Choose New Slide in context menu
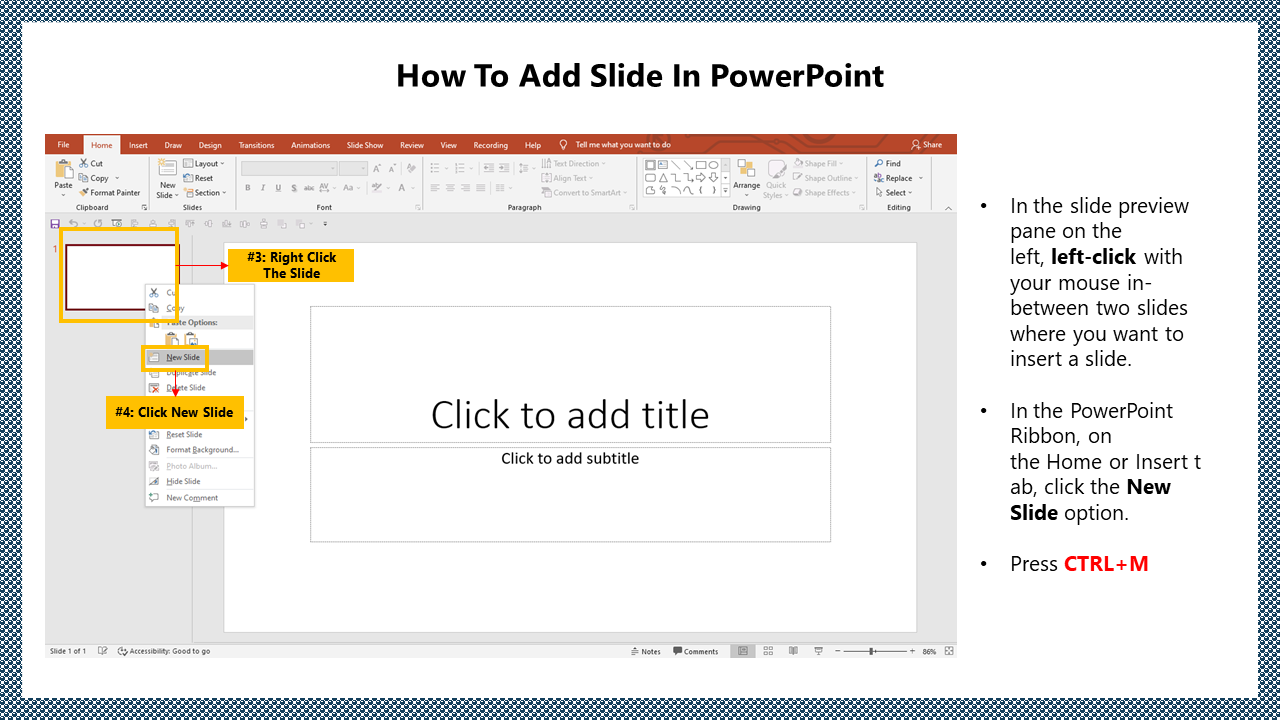Screen dimensions: 1280x720 point(199,357)
